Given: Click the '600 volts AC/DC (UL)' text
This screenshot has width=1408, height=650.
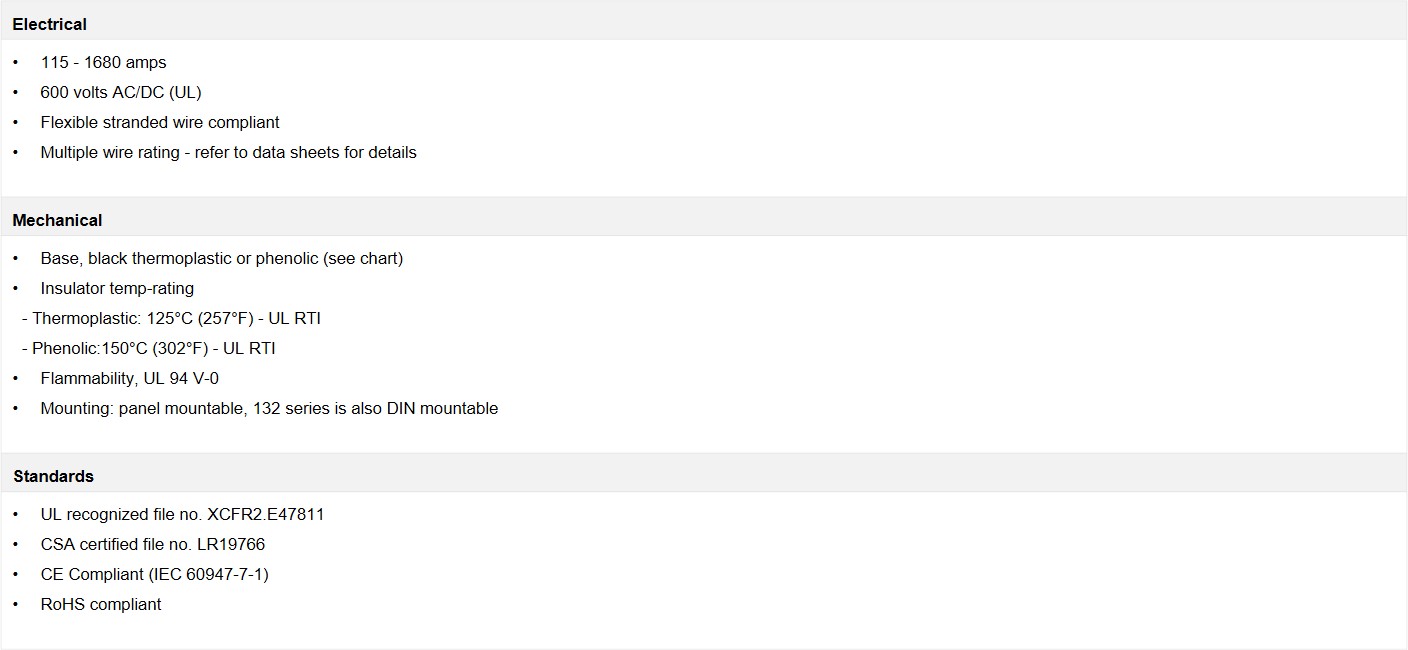Looking at the screenshot, I should tap(121, 92).
